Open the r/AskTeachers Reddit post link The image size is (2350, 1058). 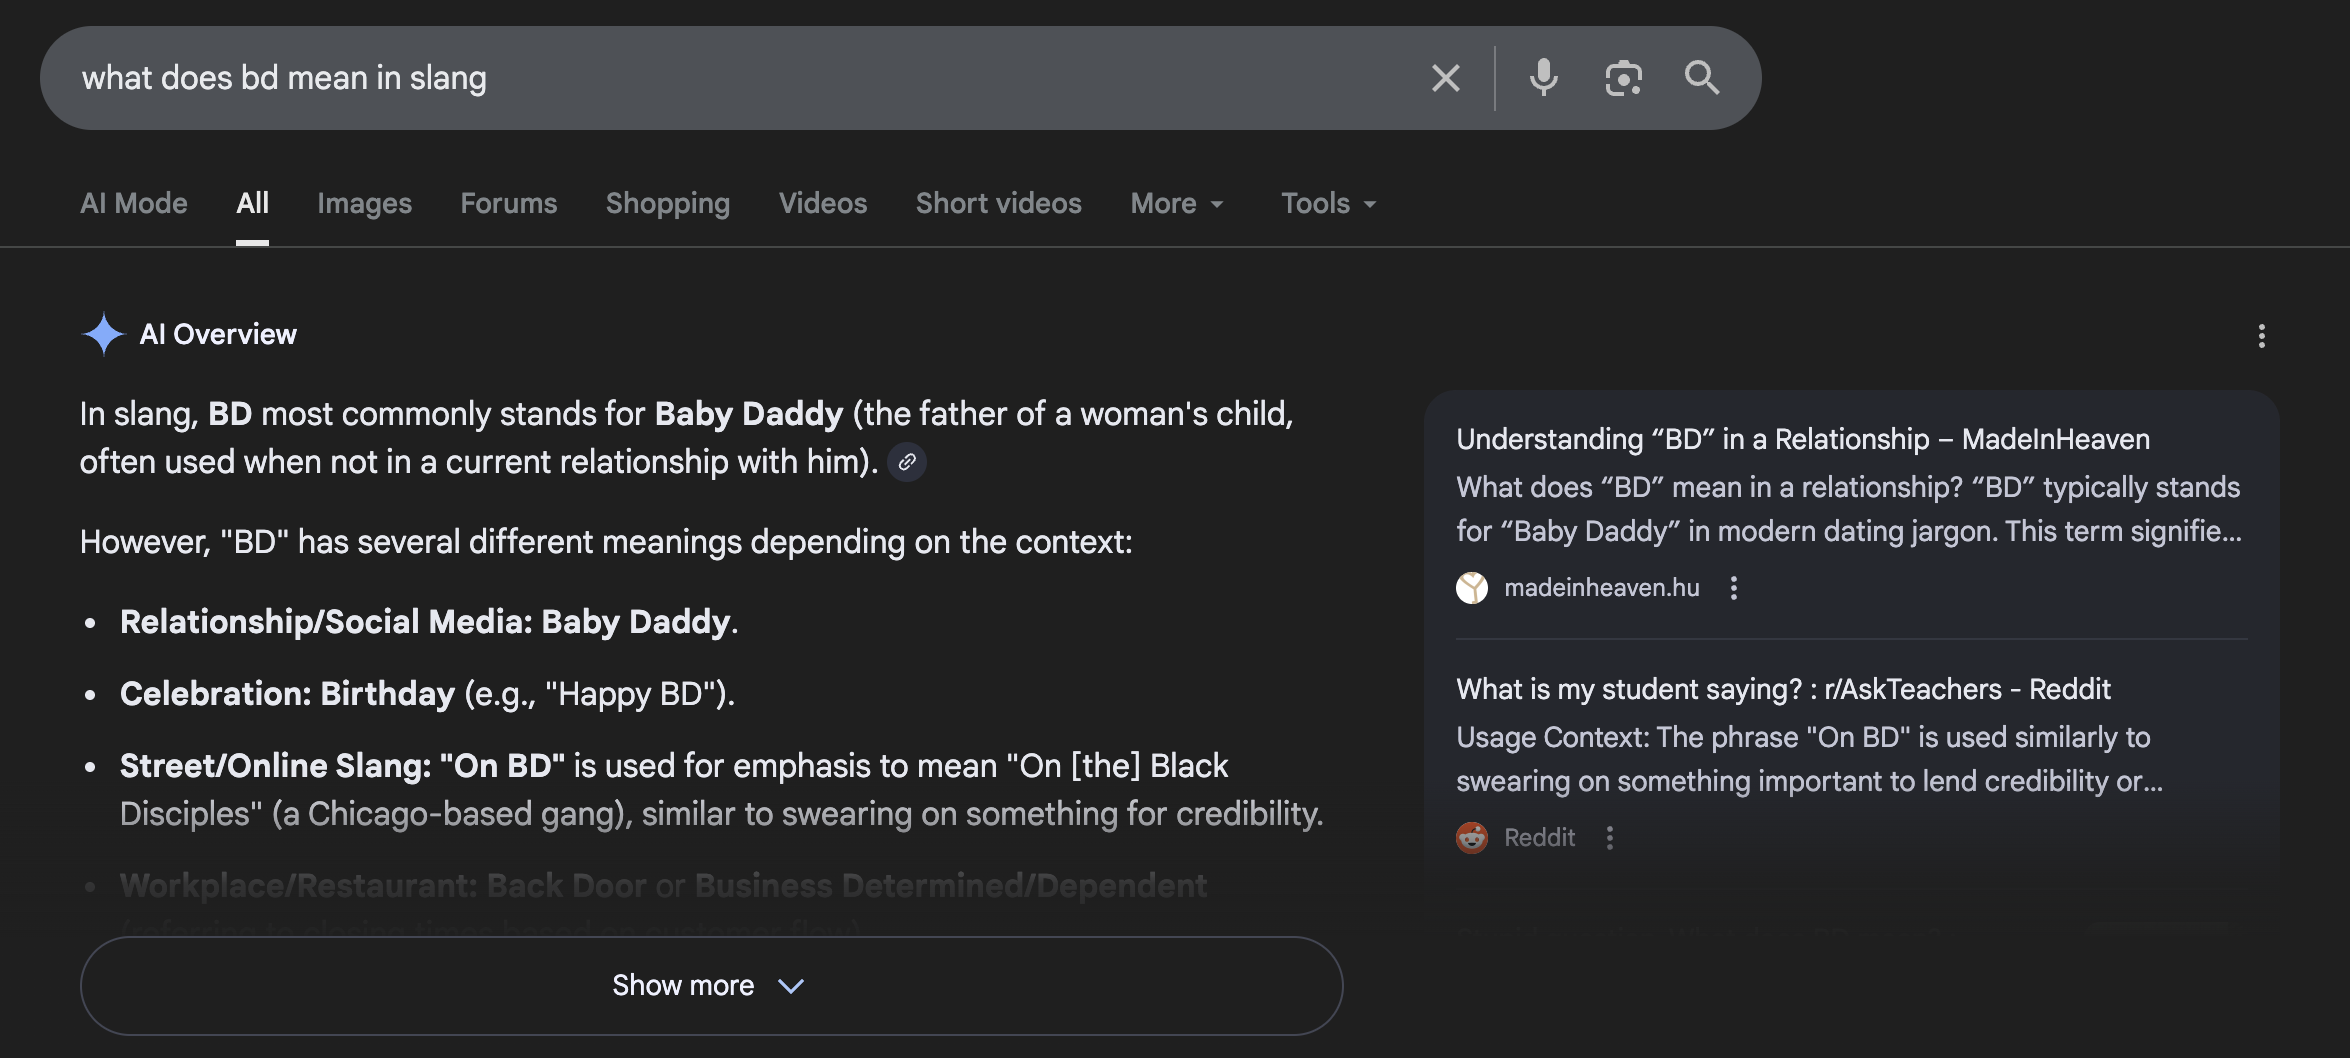click(1782, 689)
